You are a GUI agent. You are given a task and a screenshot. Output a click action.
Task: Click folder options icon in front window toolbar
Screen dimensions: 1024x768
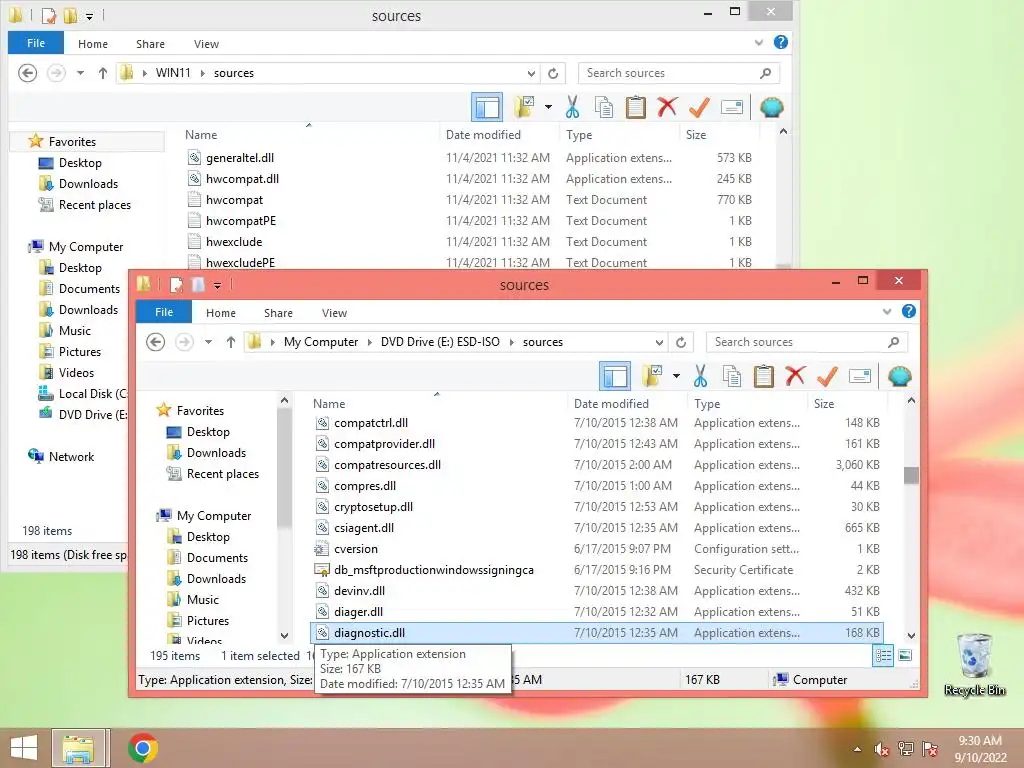[x=652, y=376]
